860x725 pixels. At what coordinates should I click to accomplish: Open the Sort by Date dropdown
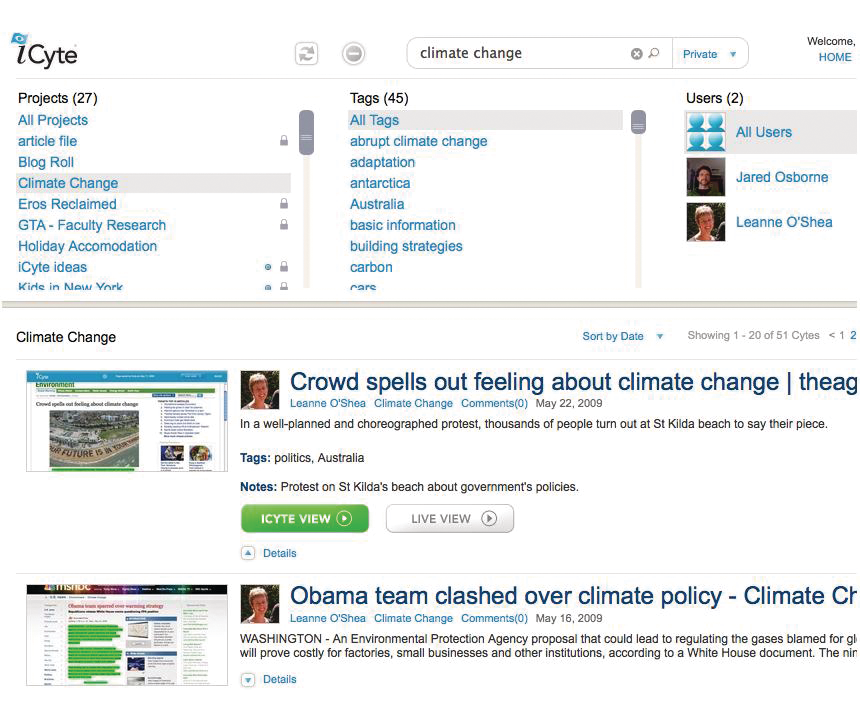622,336
